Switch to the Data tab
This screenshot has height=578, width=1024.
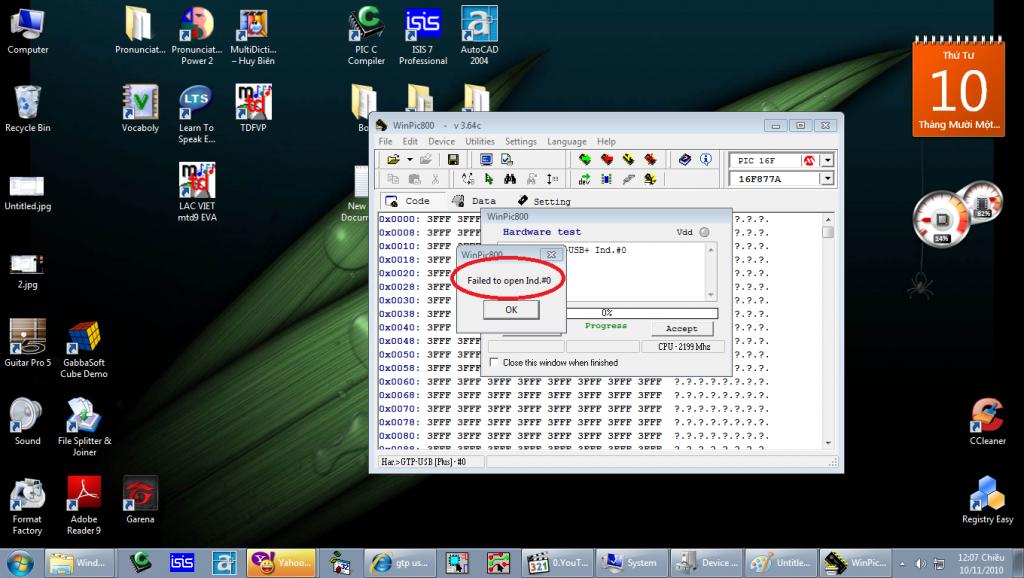point(475,201)
